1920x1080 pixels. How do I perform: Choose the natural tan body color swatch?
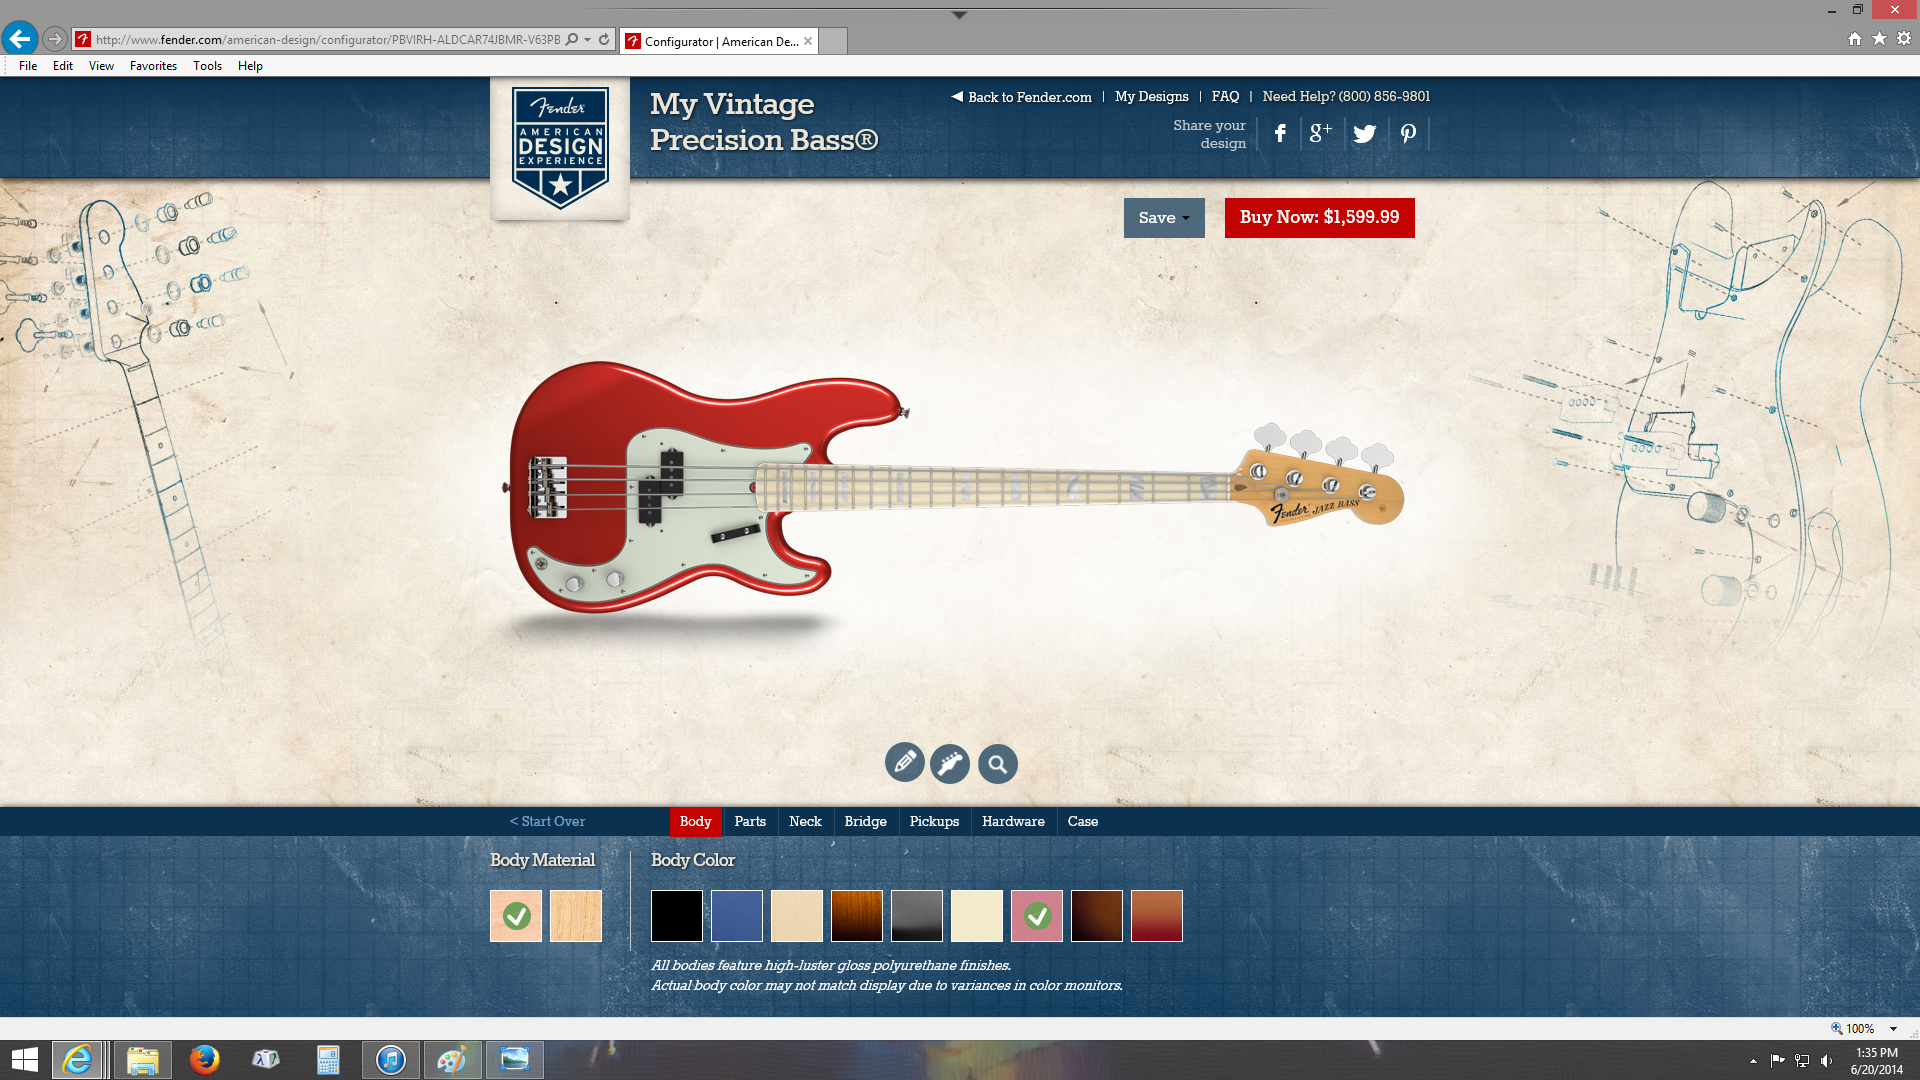797,916
